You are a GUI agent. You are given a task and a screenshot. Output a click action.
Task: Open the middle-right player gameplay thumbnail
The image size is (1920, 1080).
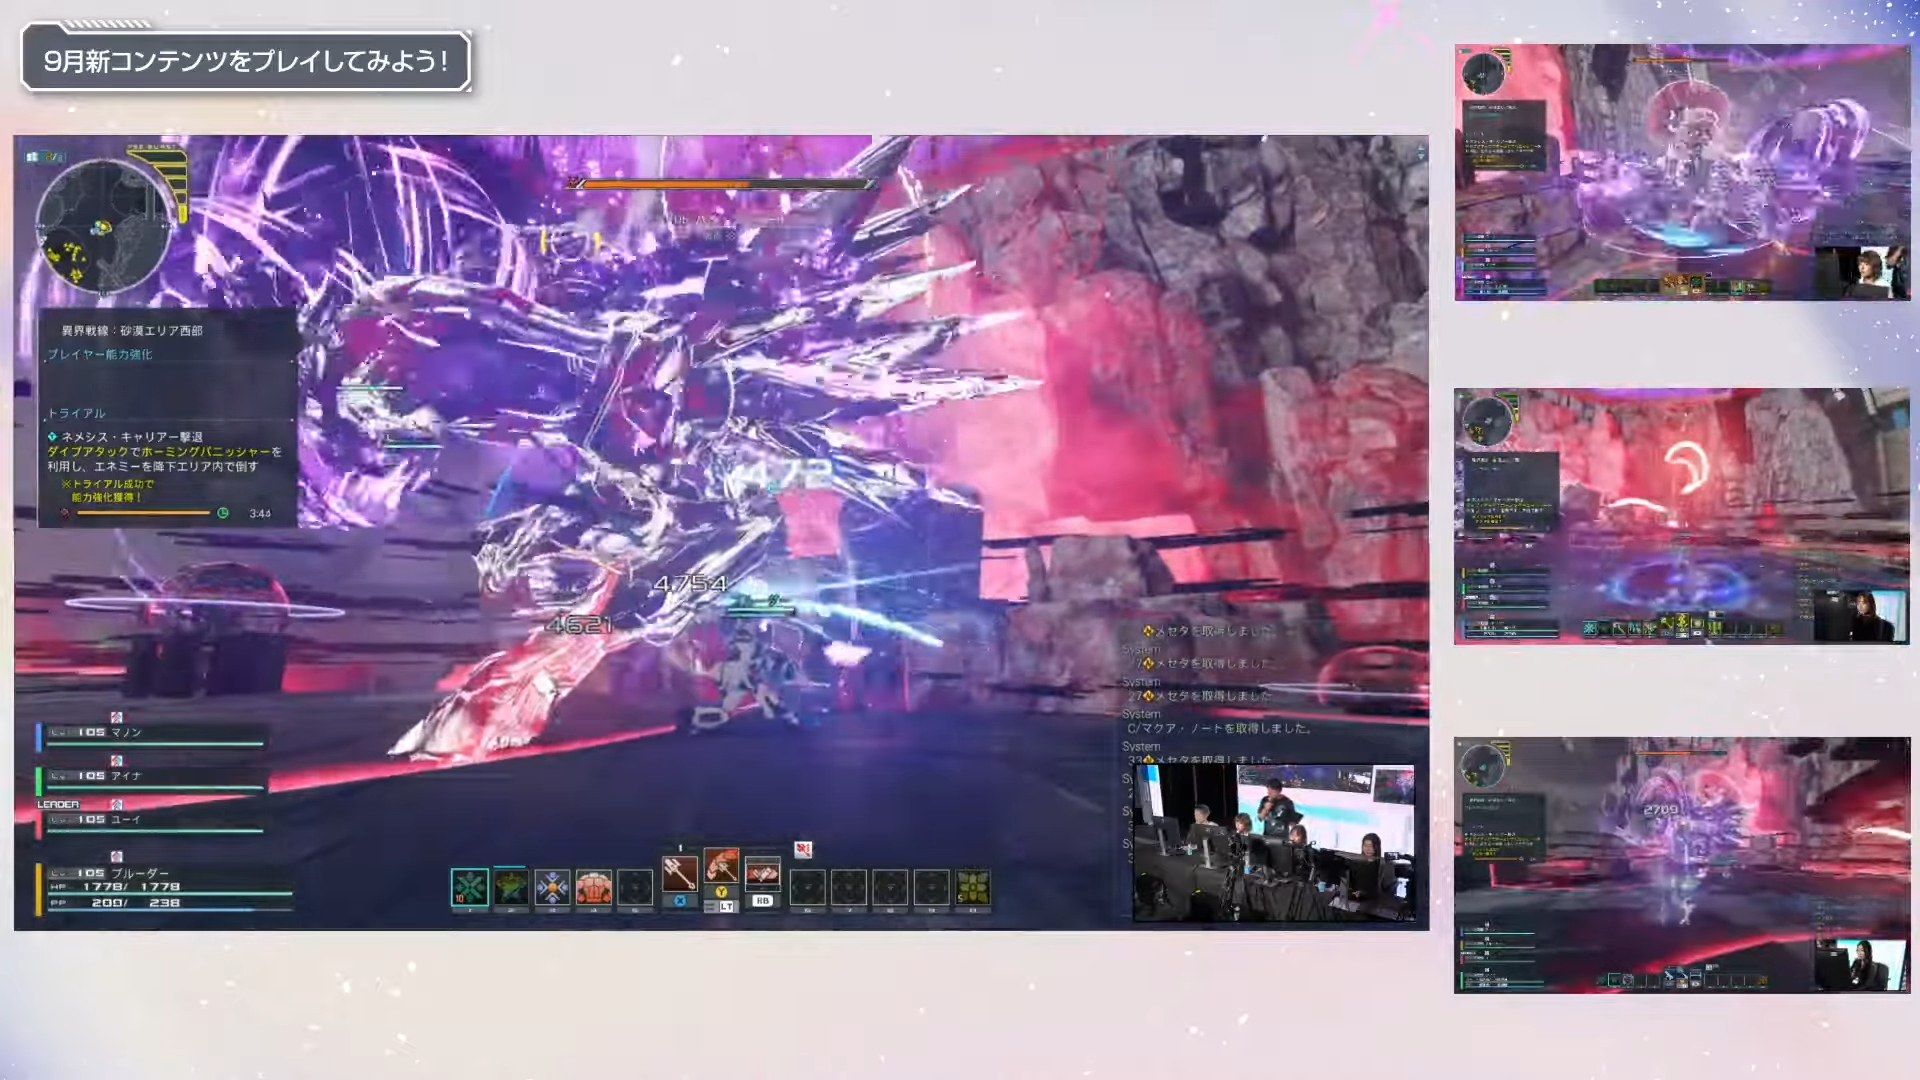pyautogui.click(x=1682, y=516)
